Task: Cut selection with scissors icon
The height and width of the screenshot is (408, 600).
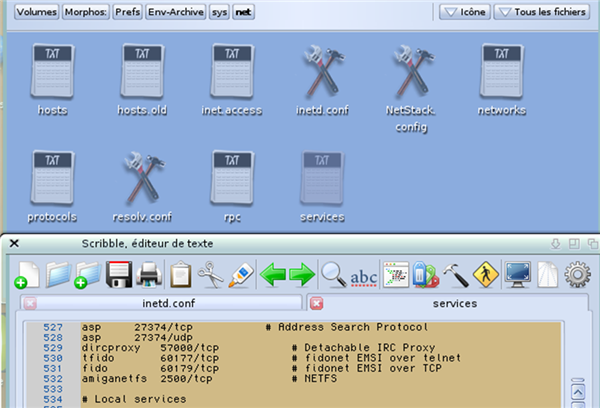Action: 210,274
